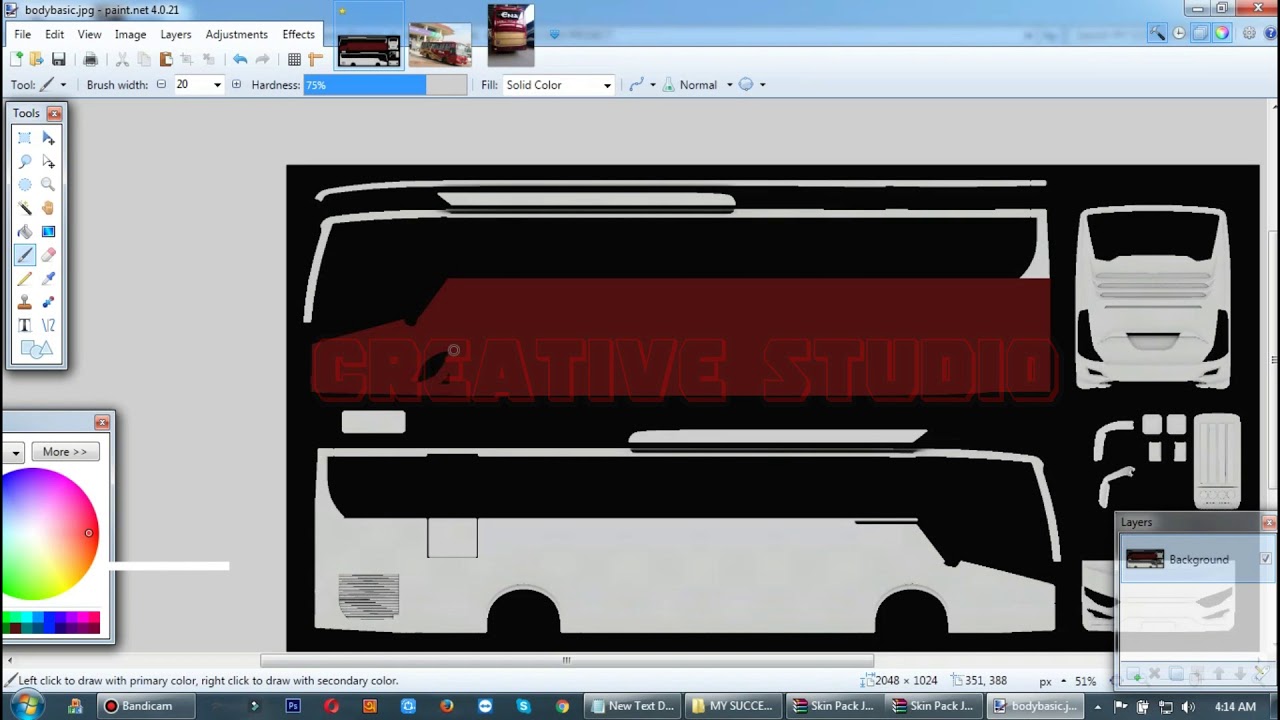1280x720 pixels.
Task: Open the primary/secondary color dropdown
Action: pos(14,452)
